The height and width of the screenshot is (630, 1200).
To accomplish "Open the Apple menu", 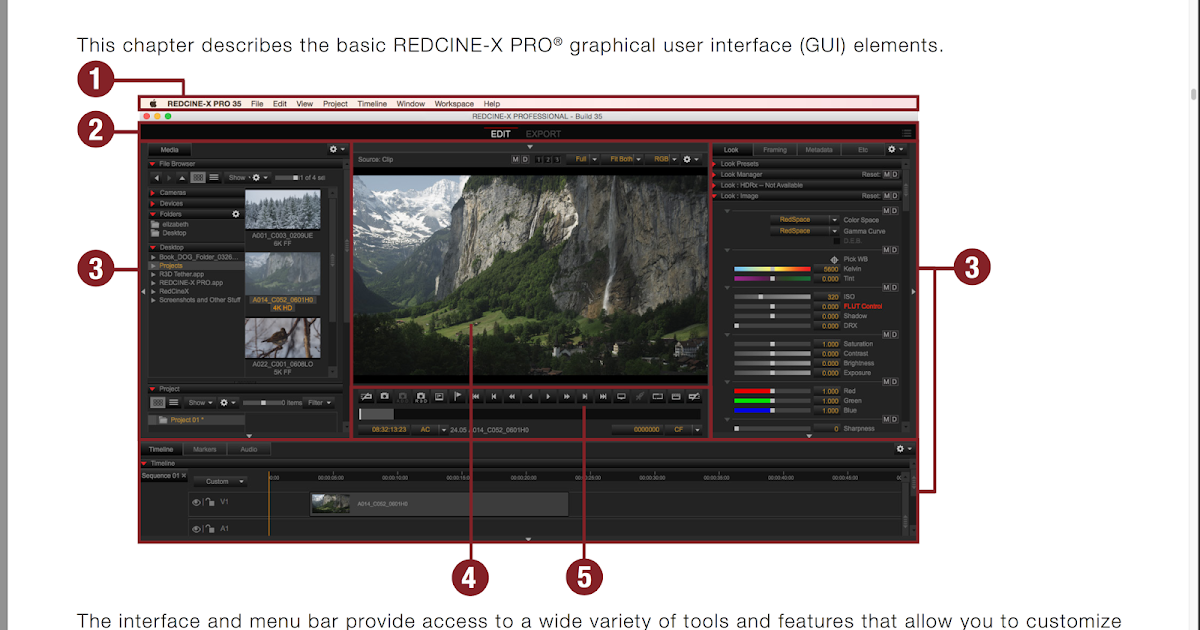I will [x=154, y=103].
